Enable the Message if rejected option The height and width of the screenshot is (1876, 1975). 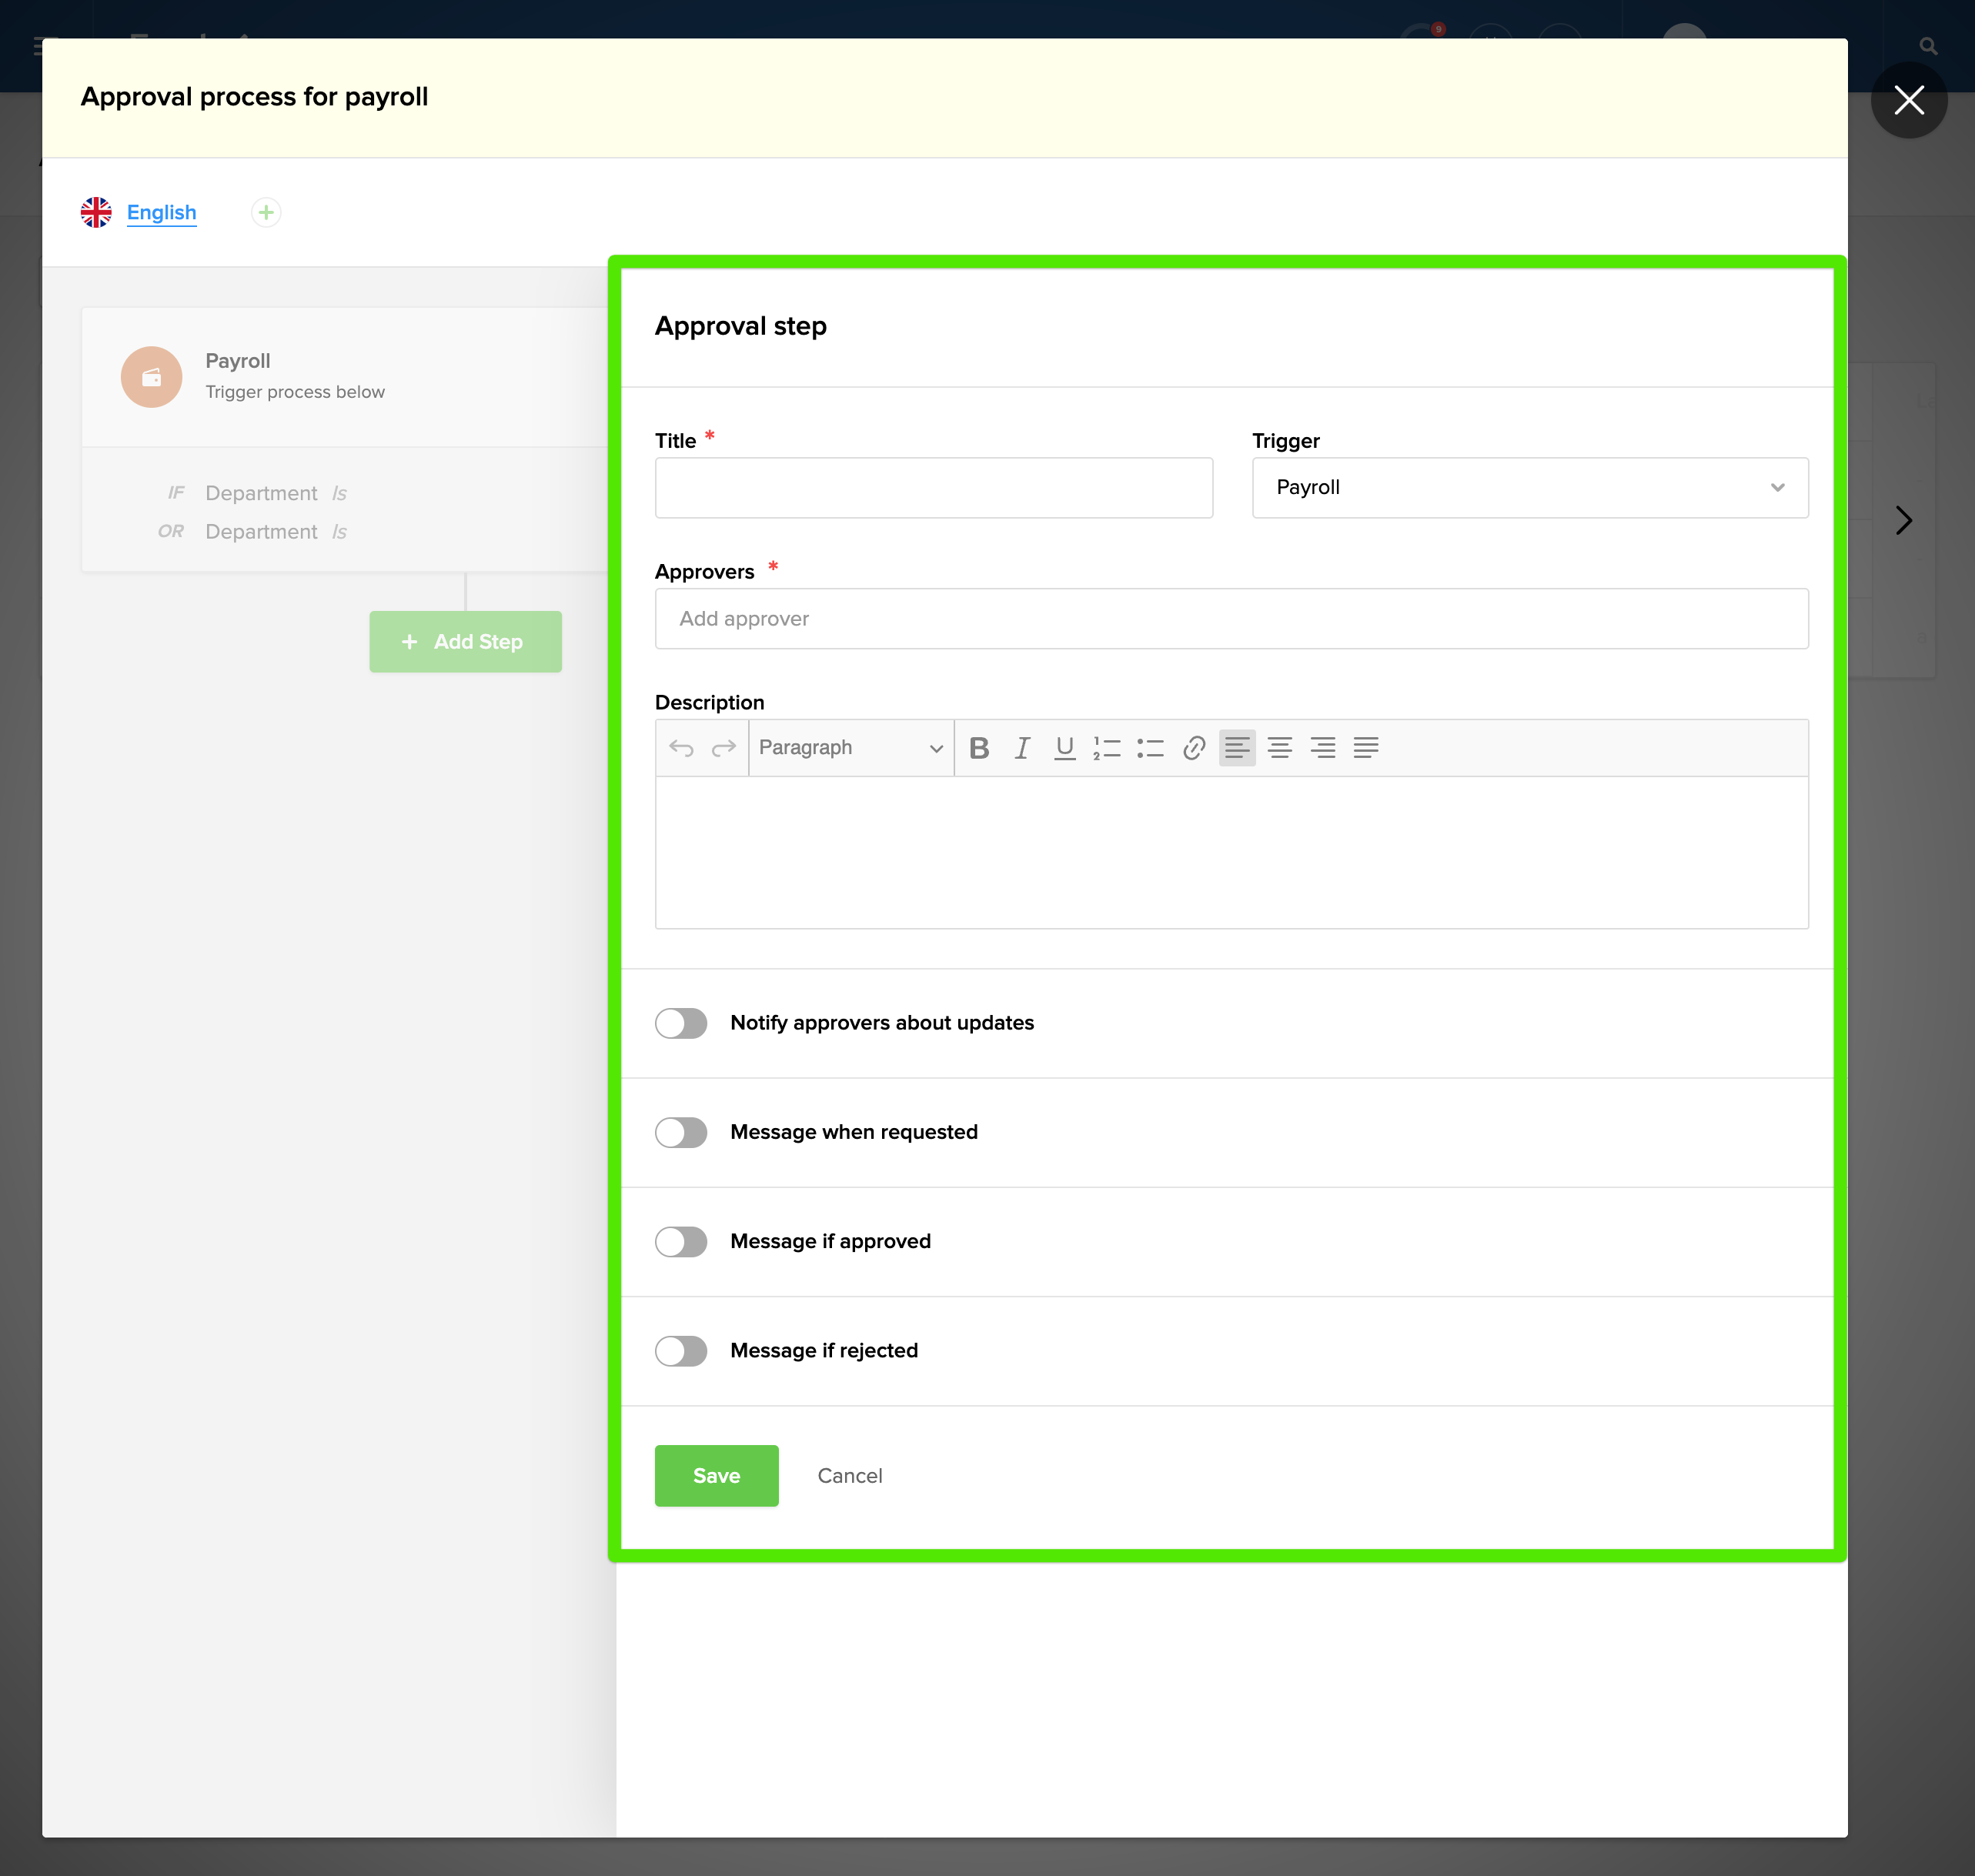coord(681,1351)
